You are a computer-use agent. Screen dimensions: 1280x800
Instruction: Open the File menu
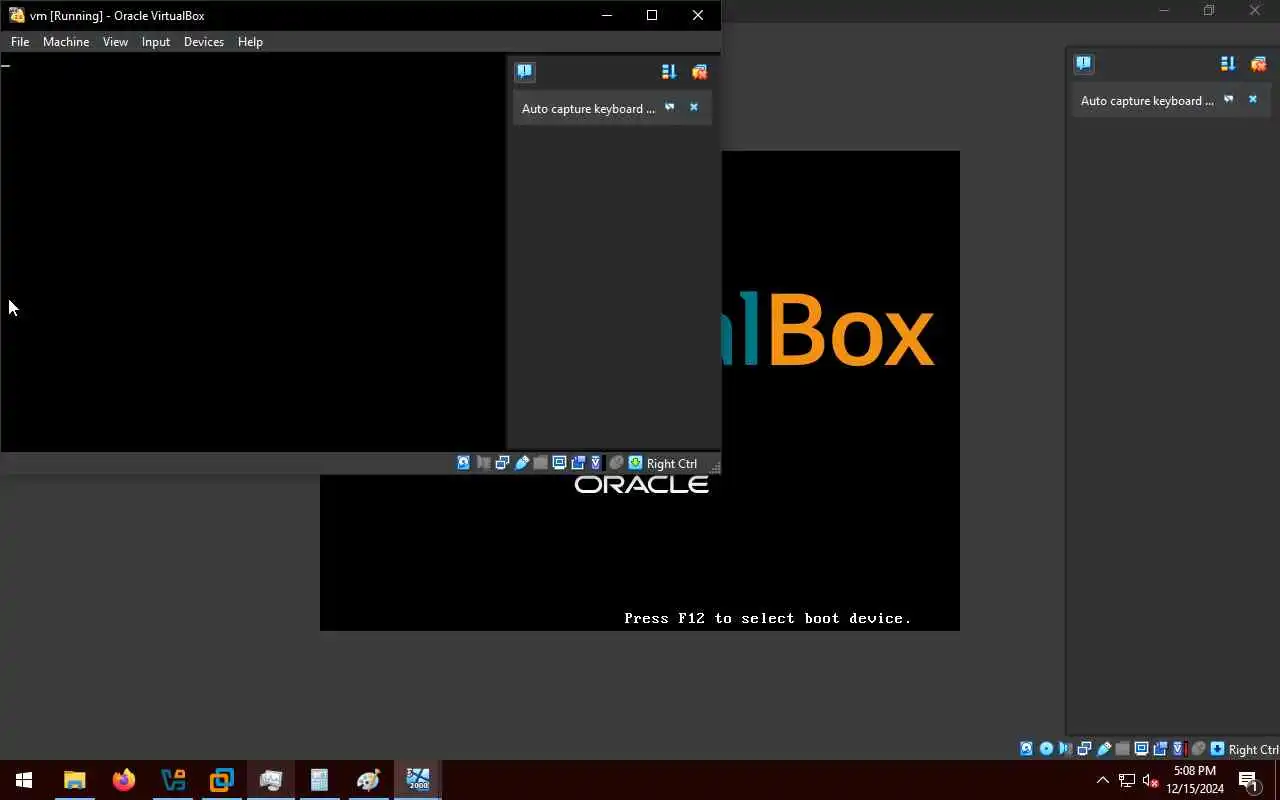[20, 42]
